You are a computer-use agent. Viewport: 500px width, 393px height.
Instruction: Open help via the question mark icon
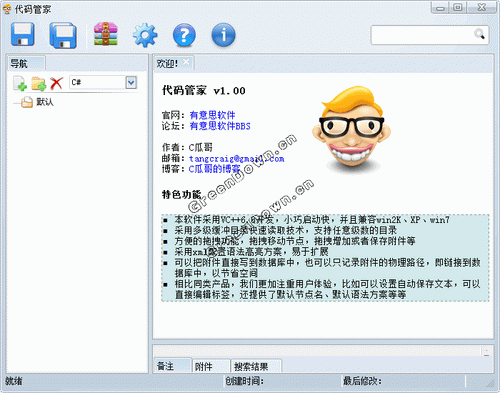click(184, 35)
